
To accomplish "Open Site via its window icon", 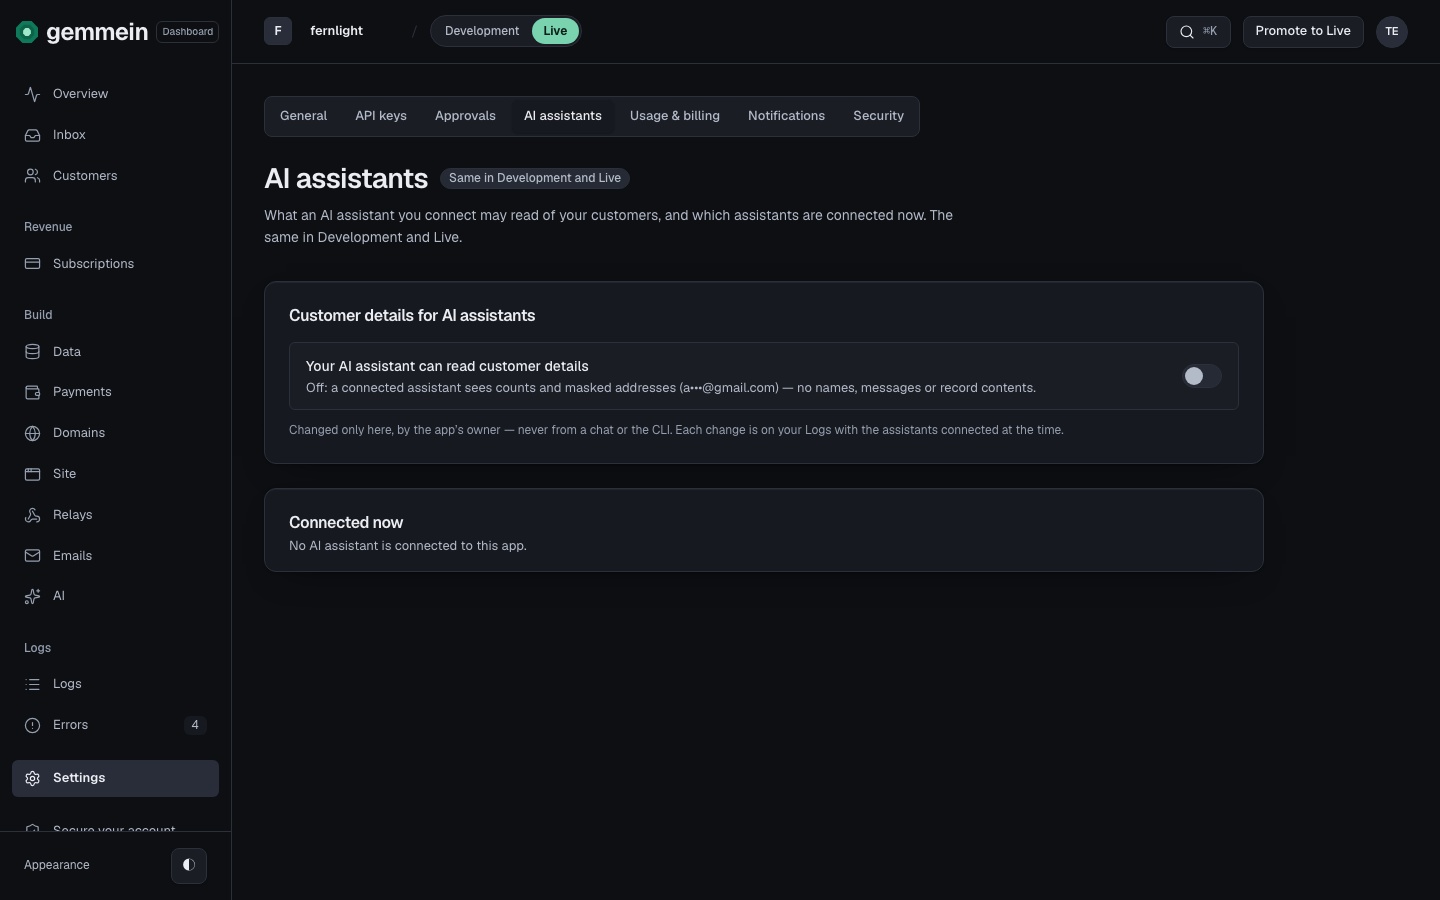I will 33,474.
